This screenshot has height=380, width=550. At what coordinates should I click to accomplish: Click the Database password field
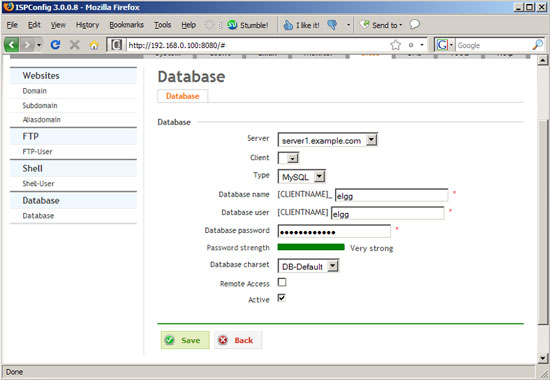(x=334, y=232)
